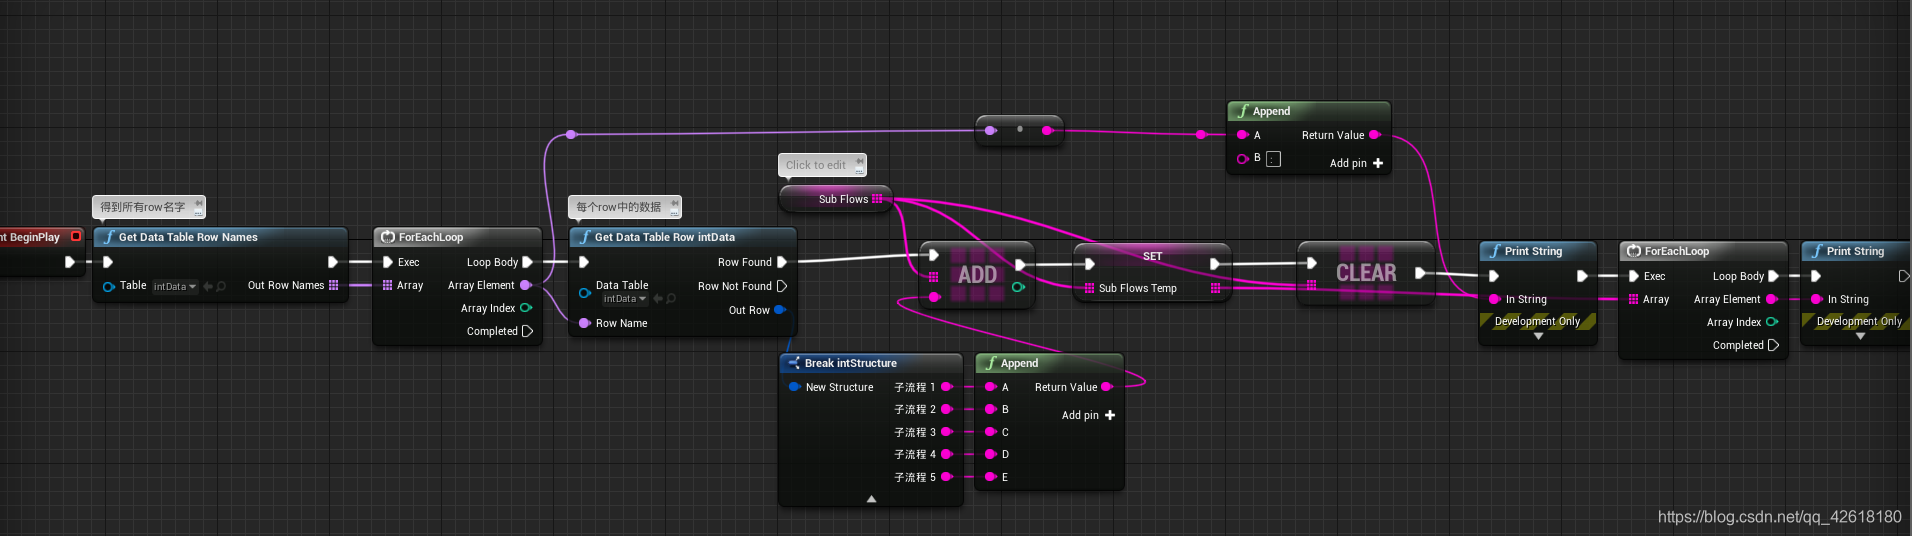The image size is (1912, 536).
Task: Click second ForEachLoop Array Element pin
Action: (x=1772, y=299)
